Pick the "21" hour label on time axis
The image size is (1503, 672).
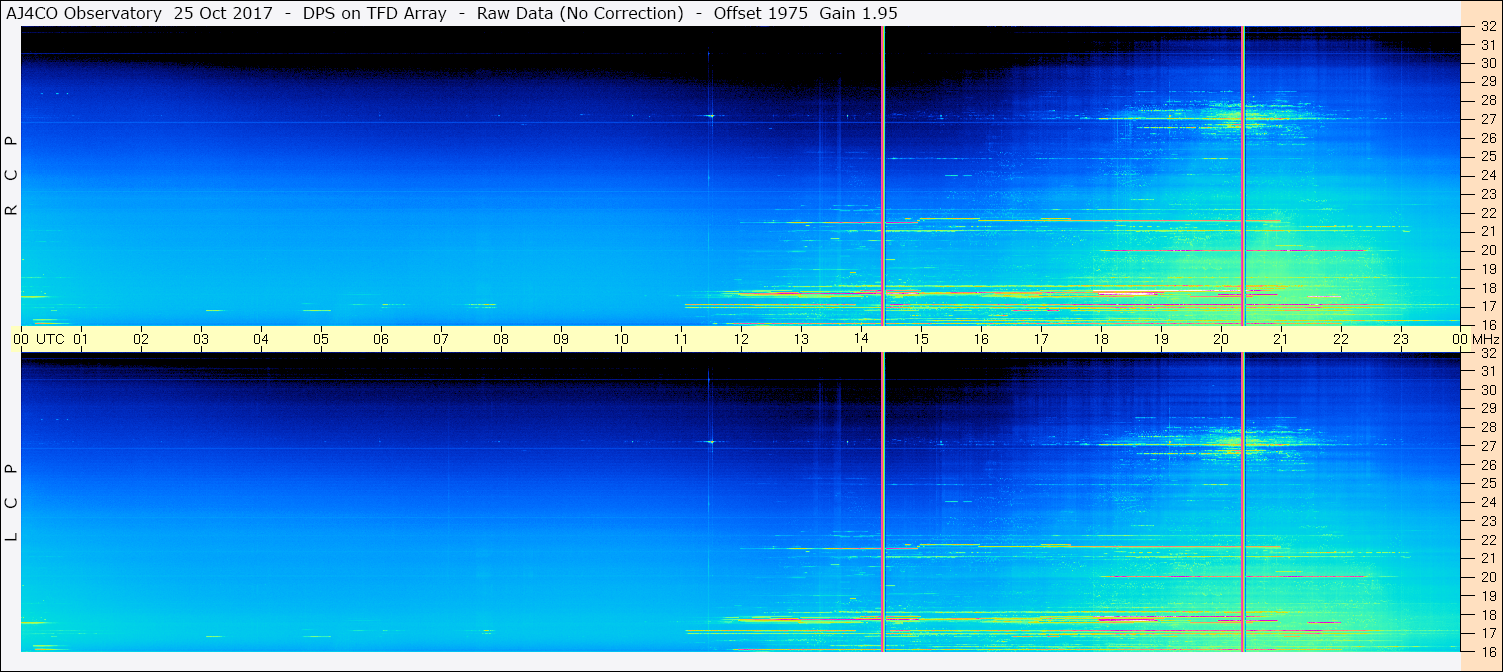pos(1281,339)
